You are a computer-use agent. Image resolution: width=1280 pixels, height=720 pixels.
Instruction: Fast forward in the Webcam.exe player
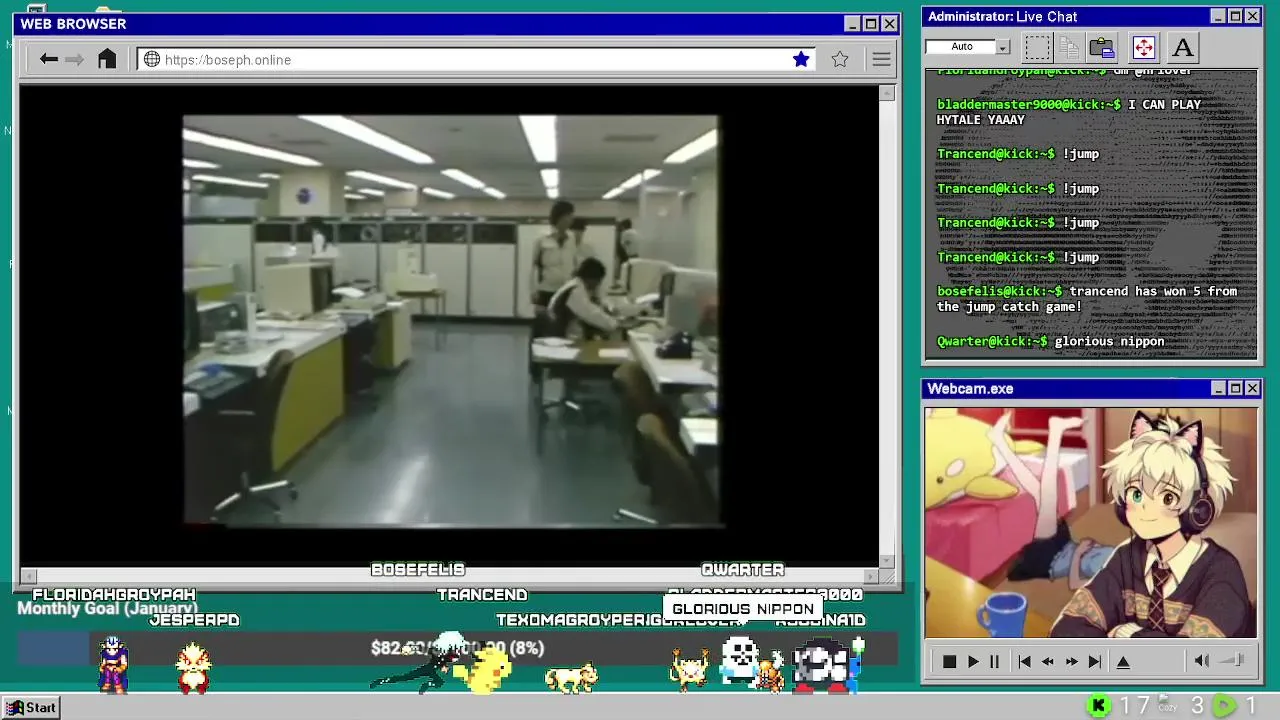(x=1071, y=661)
